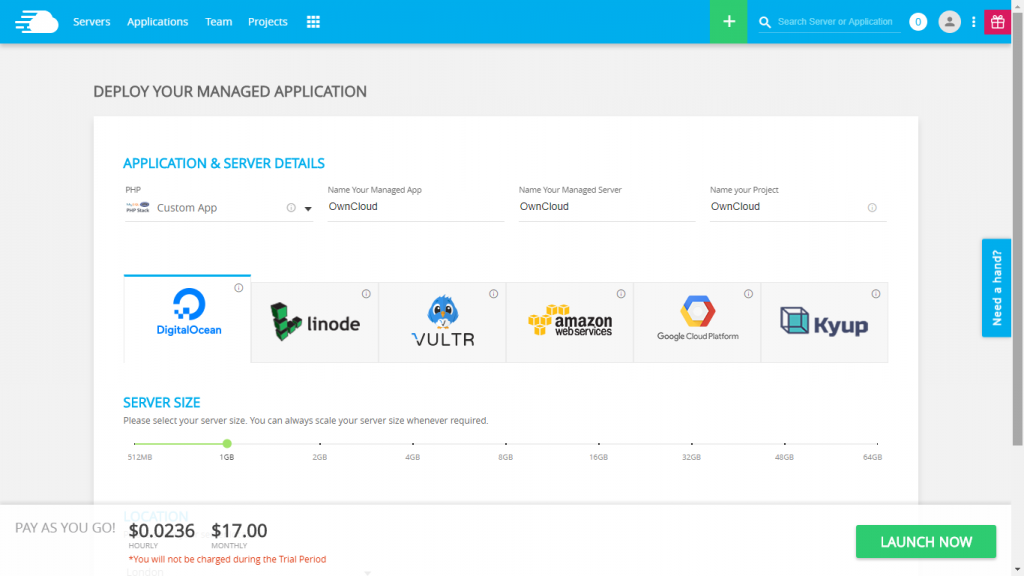1024x576 pixels.
Task: Click the red gift rewards icon
Action: [x=997, y=21]
